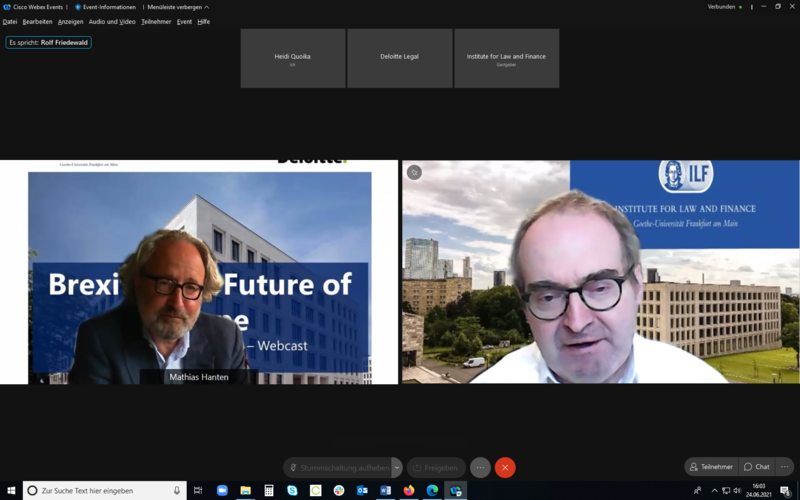Collapse menu bar with Menüleiste verbergen
Image resolution: width=800 pixels, height=500 pixels.
pos(178,7)
